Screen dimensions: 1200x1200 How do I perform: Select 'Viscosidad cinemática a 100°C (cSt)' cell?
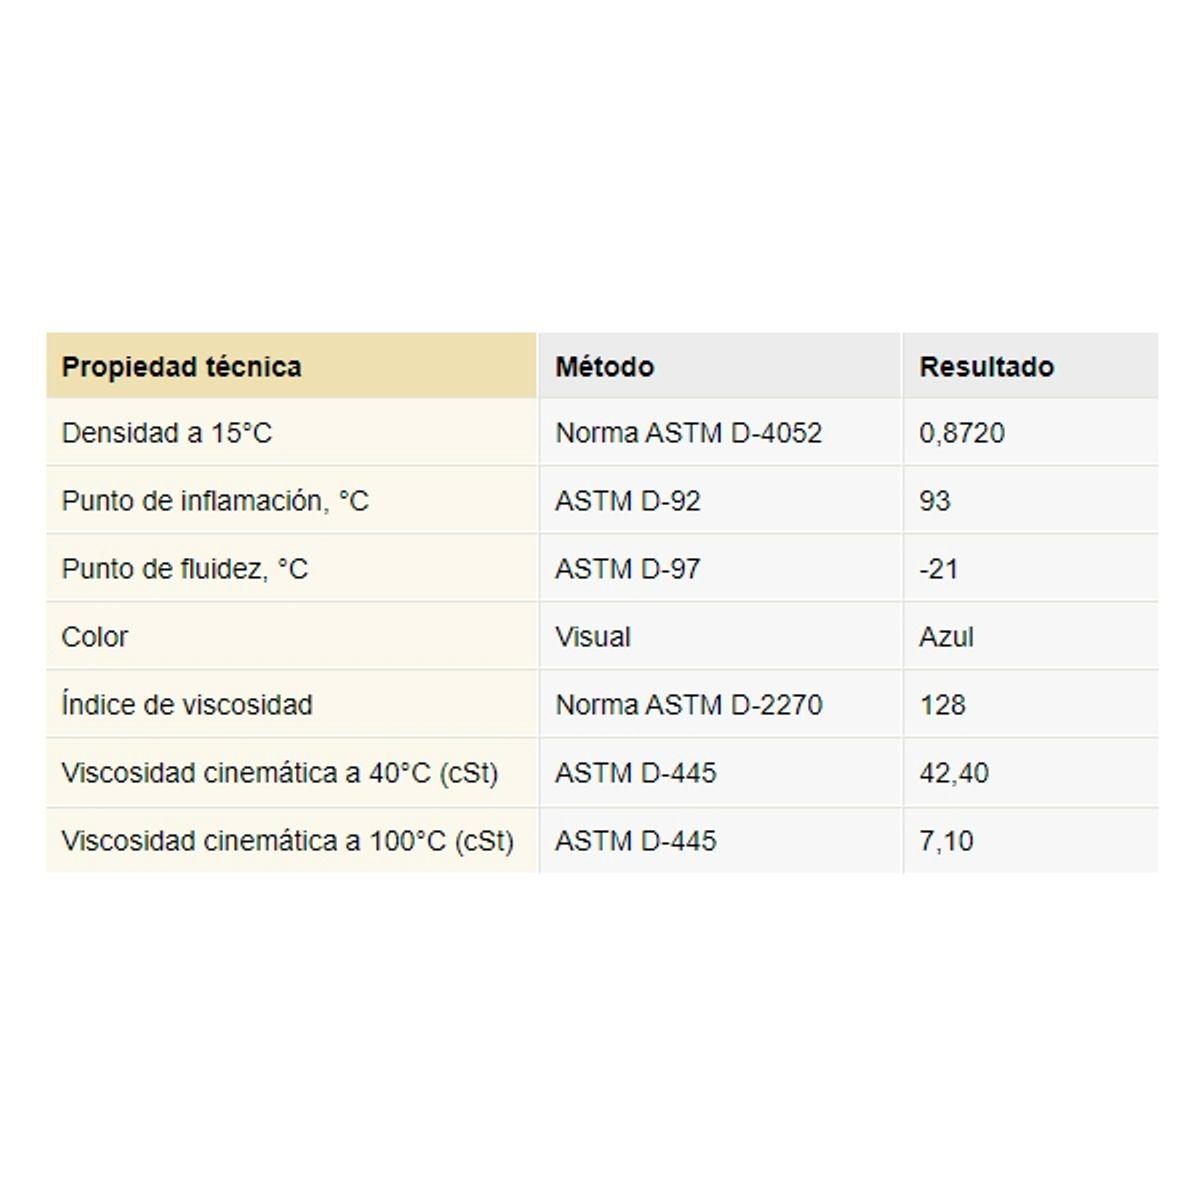287,841
